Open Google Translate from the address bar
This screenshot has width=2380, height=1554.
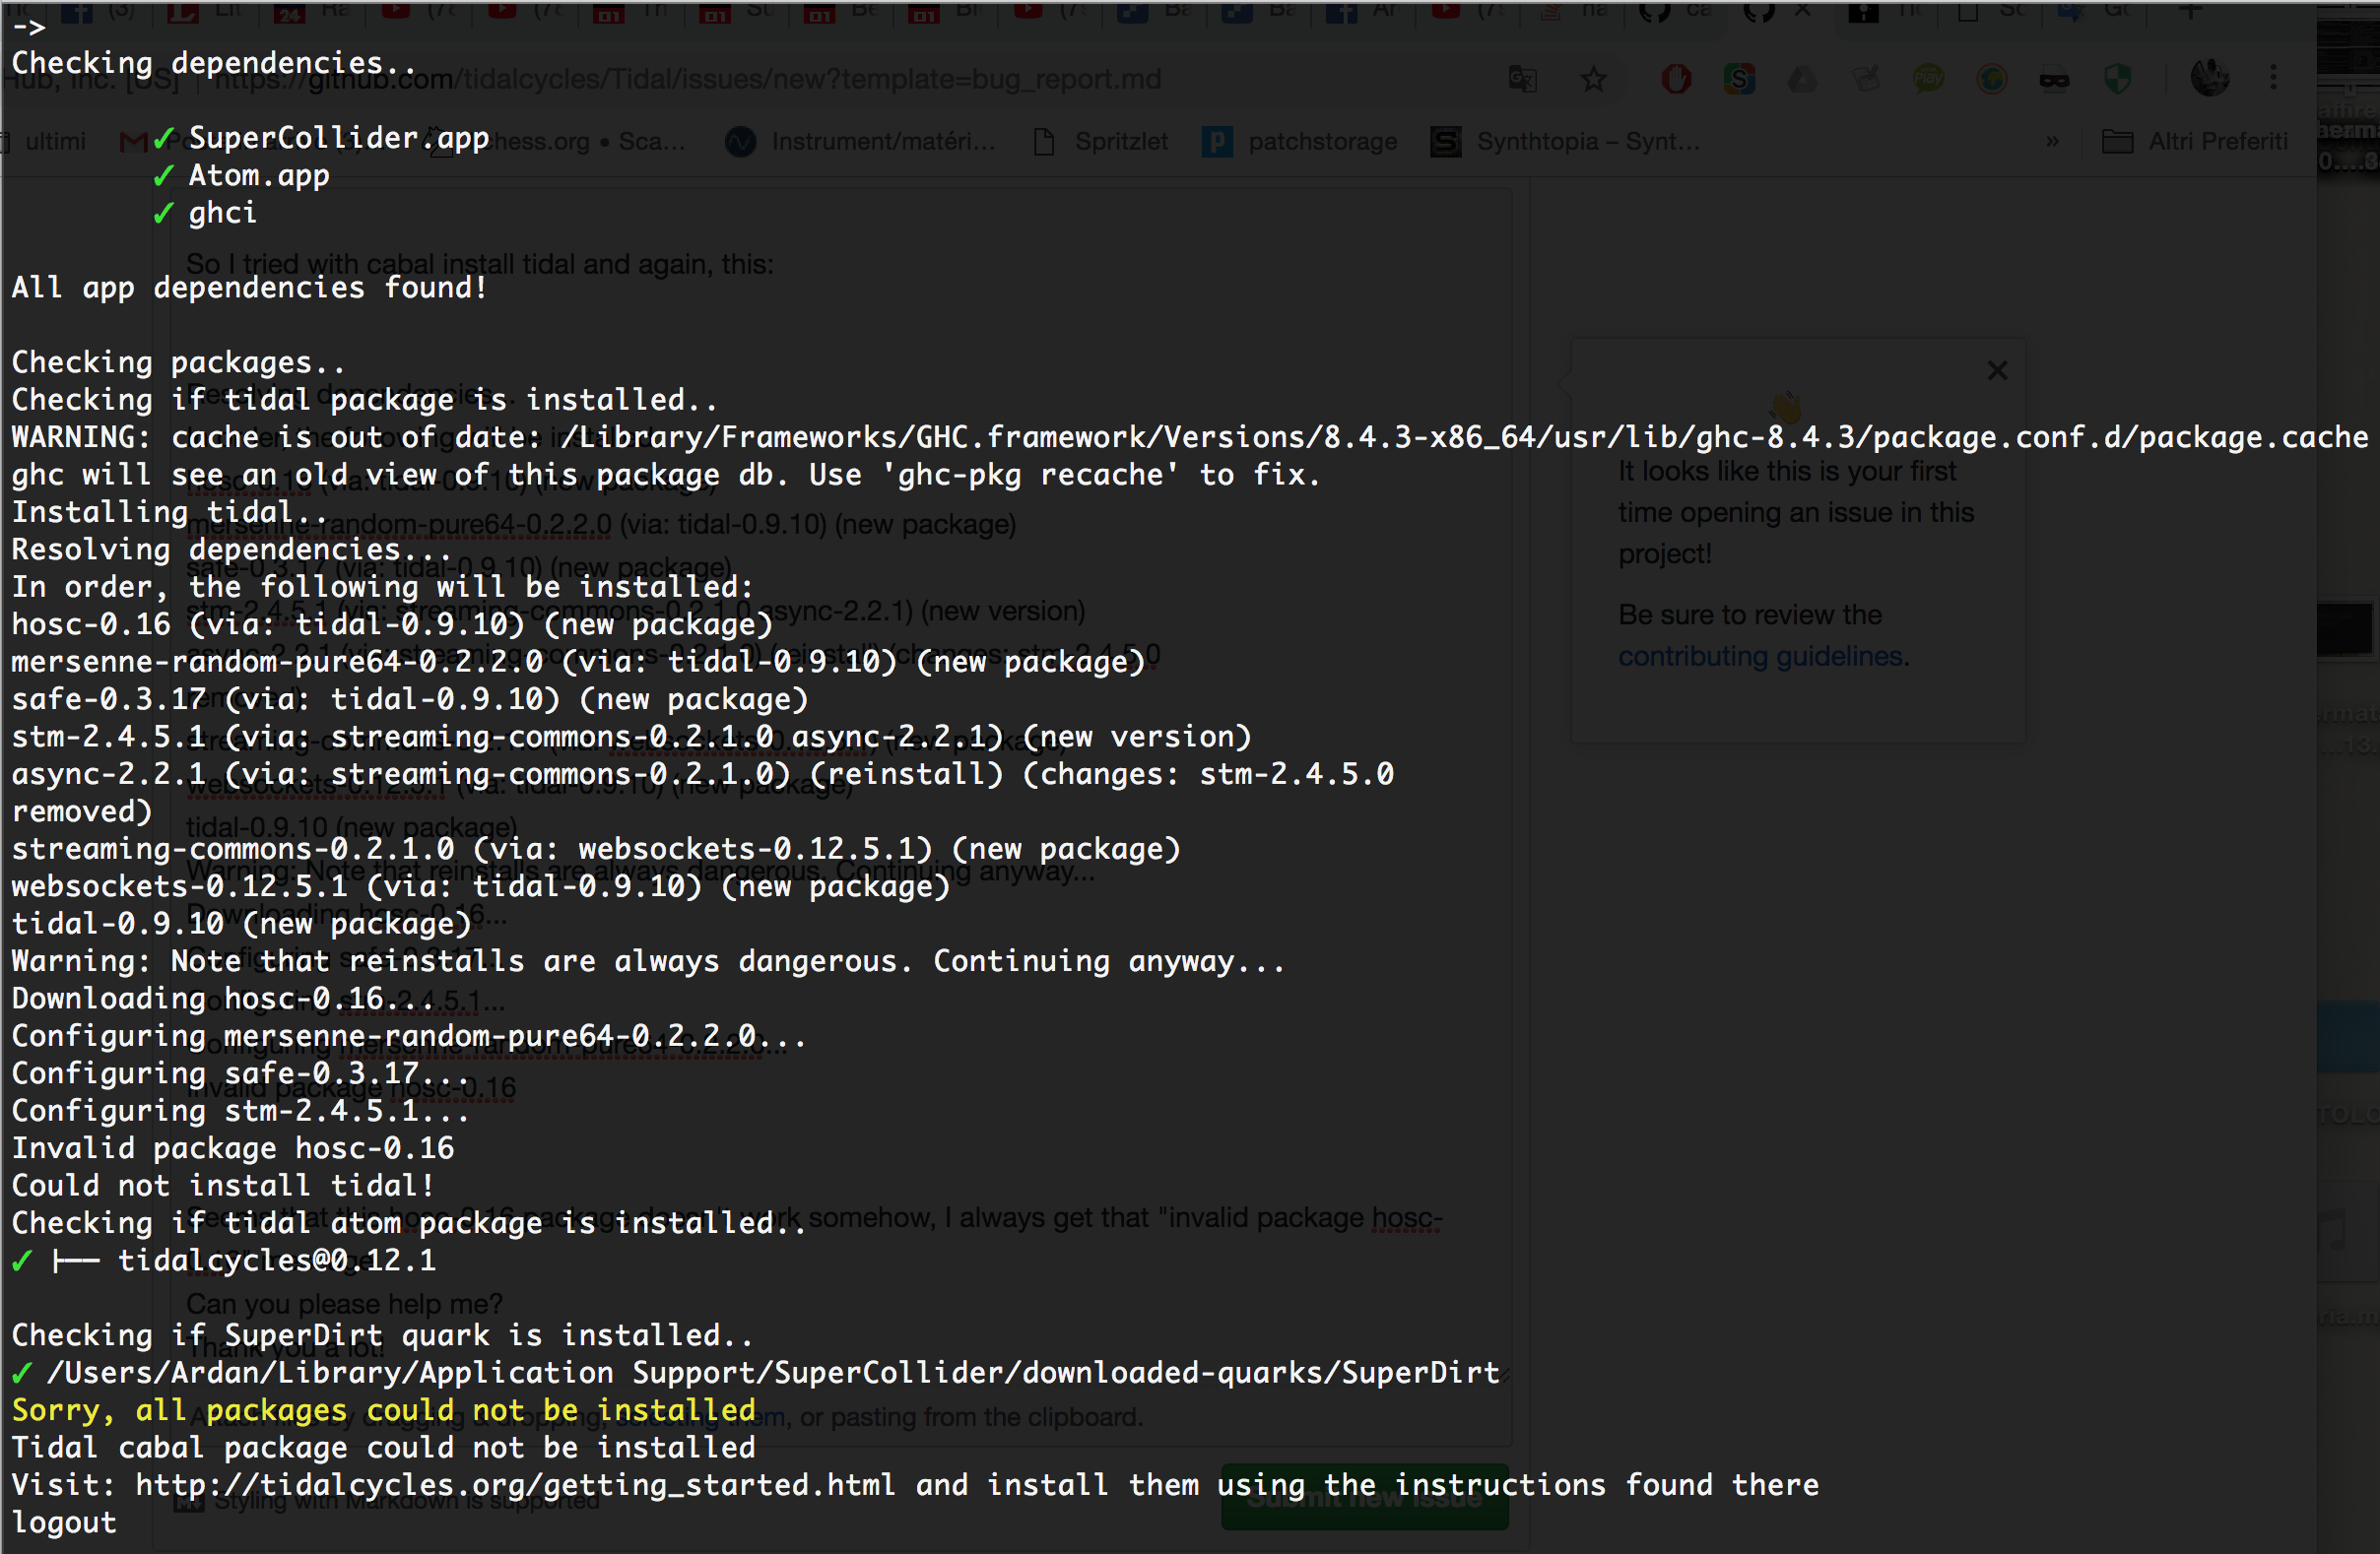pos(1521,79)
